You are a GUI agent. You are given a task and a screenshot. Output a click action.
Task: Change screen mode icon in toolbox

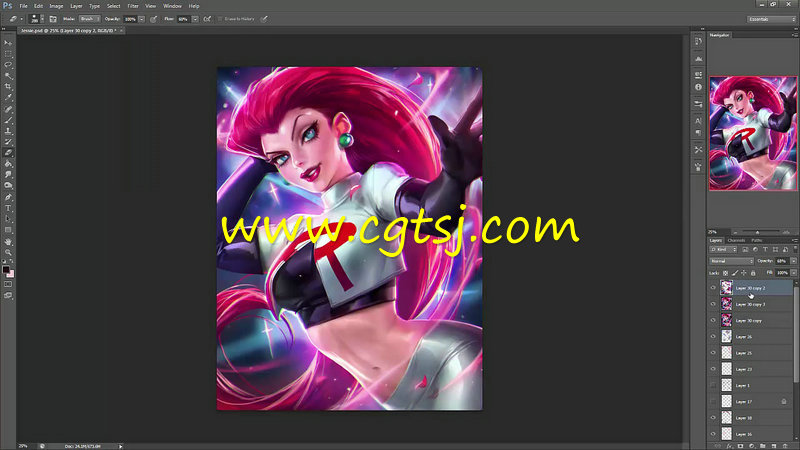8,295
